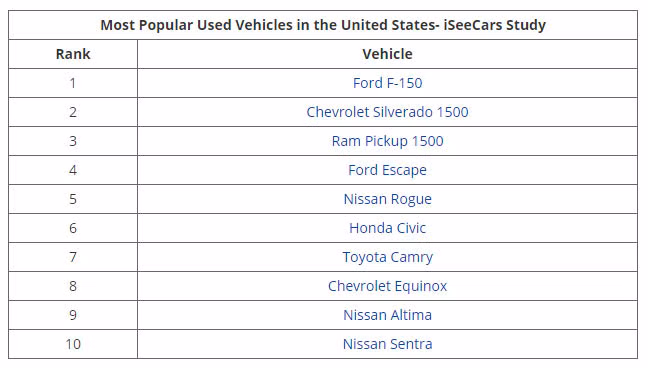Open the Nissan Sentra link
648x368 pixels.
point(387,344)
